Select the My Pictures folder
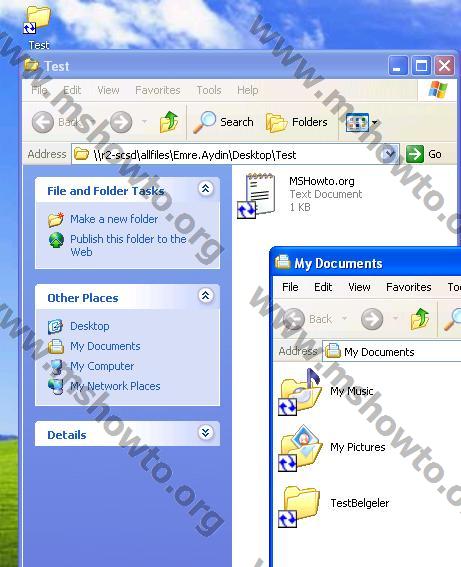The width and height of the screenshot is (461, 567). 332,448
